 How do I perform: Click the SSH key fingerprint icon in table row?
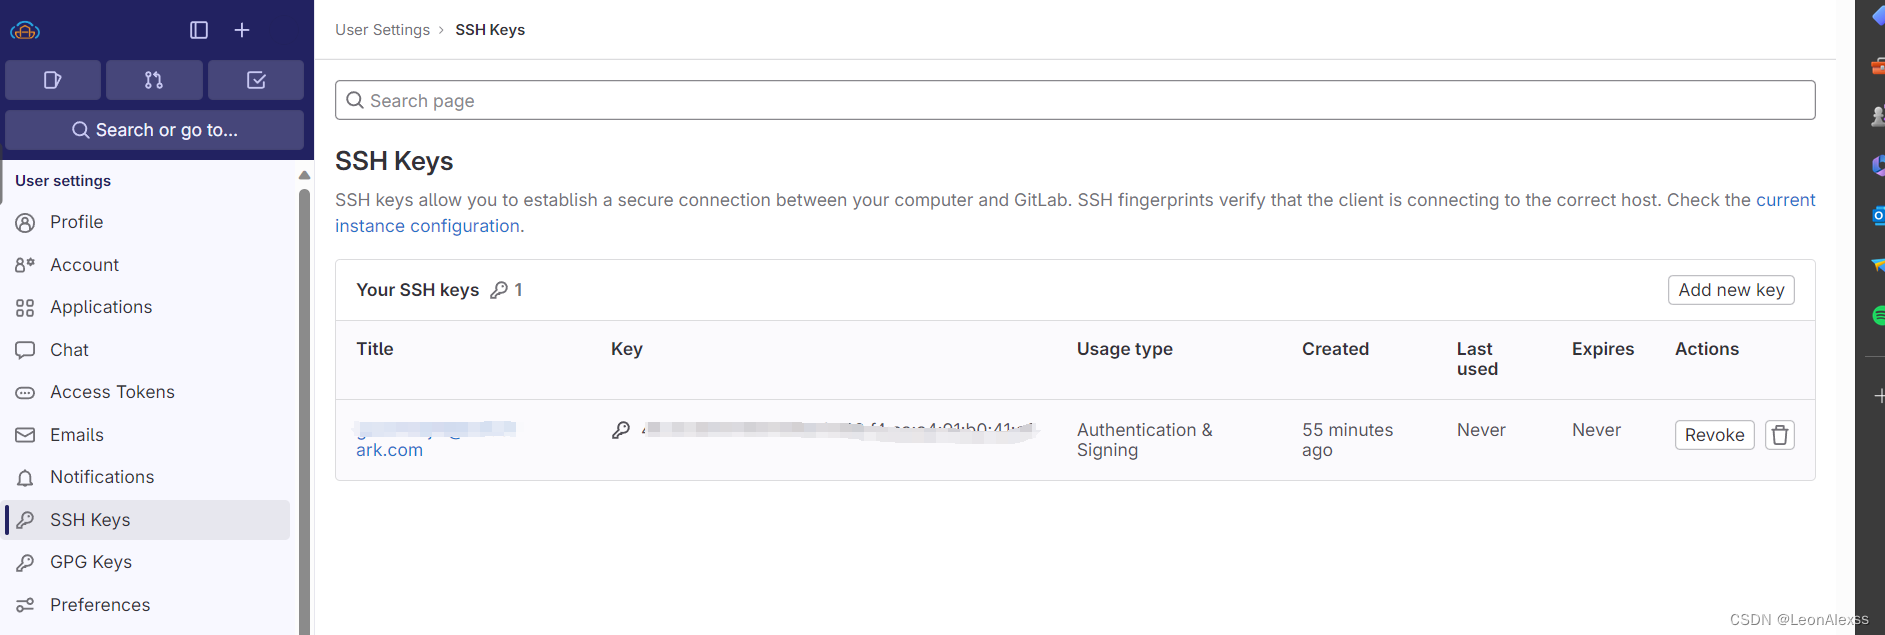pos(622,430)
